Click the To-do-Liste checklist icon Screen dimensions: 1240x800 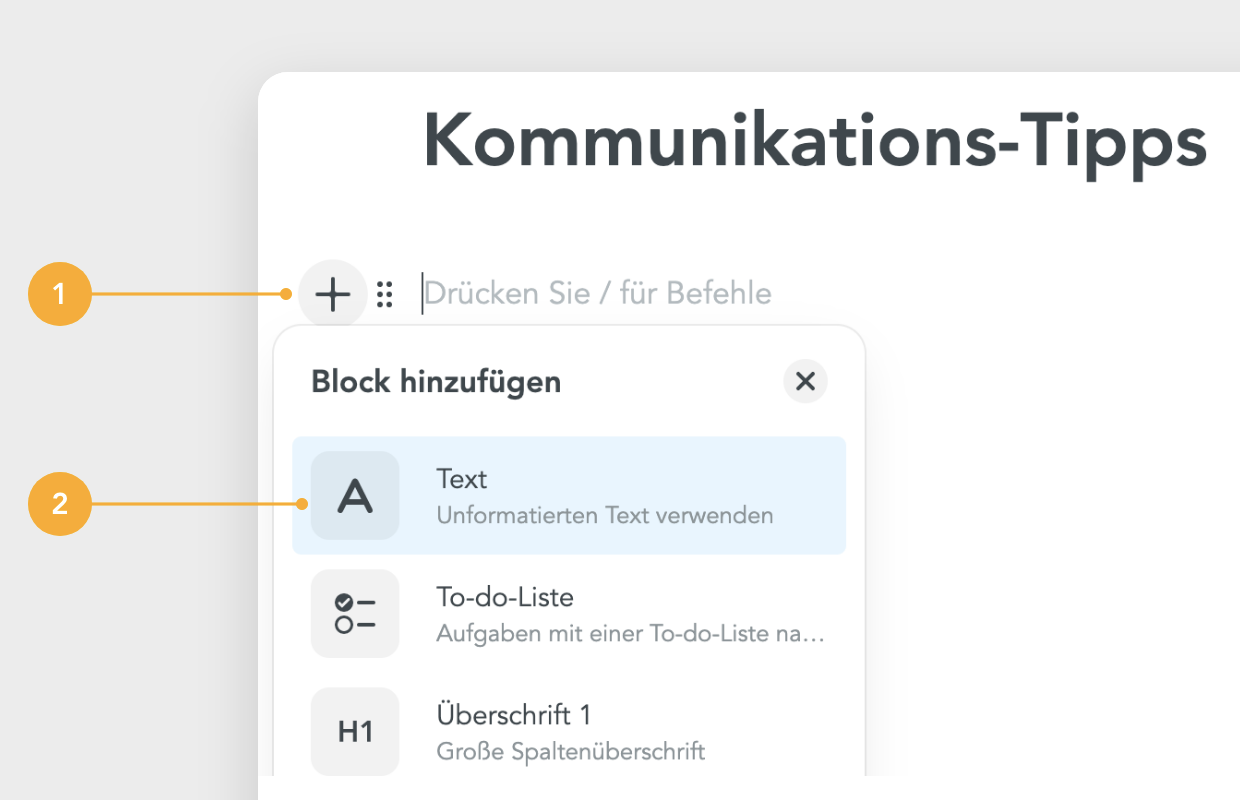point(355,614)
